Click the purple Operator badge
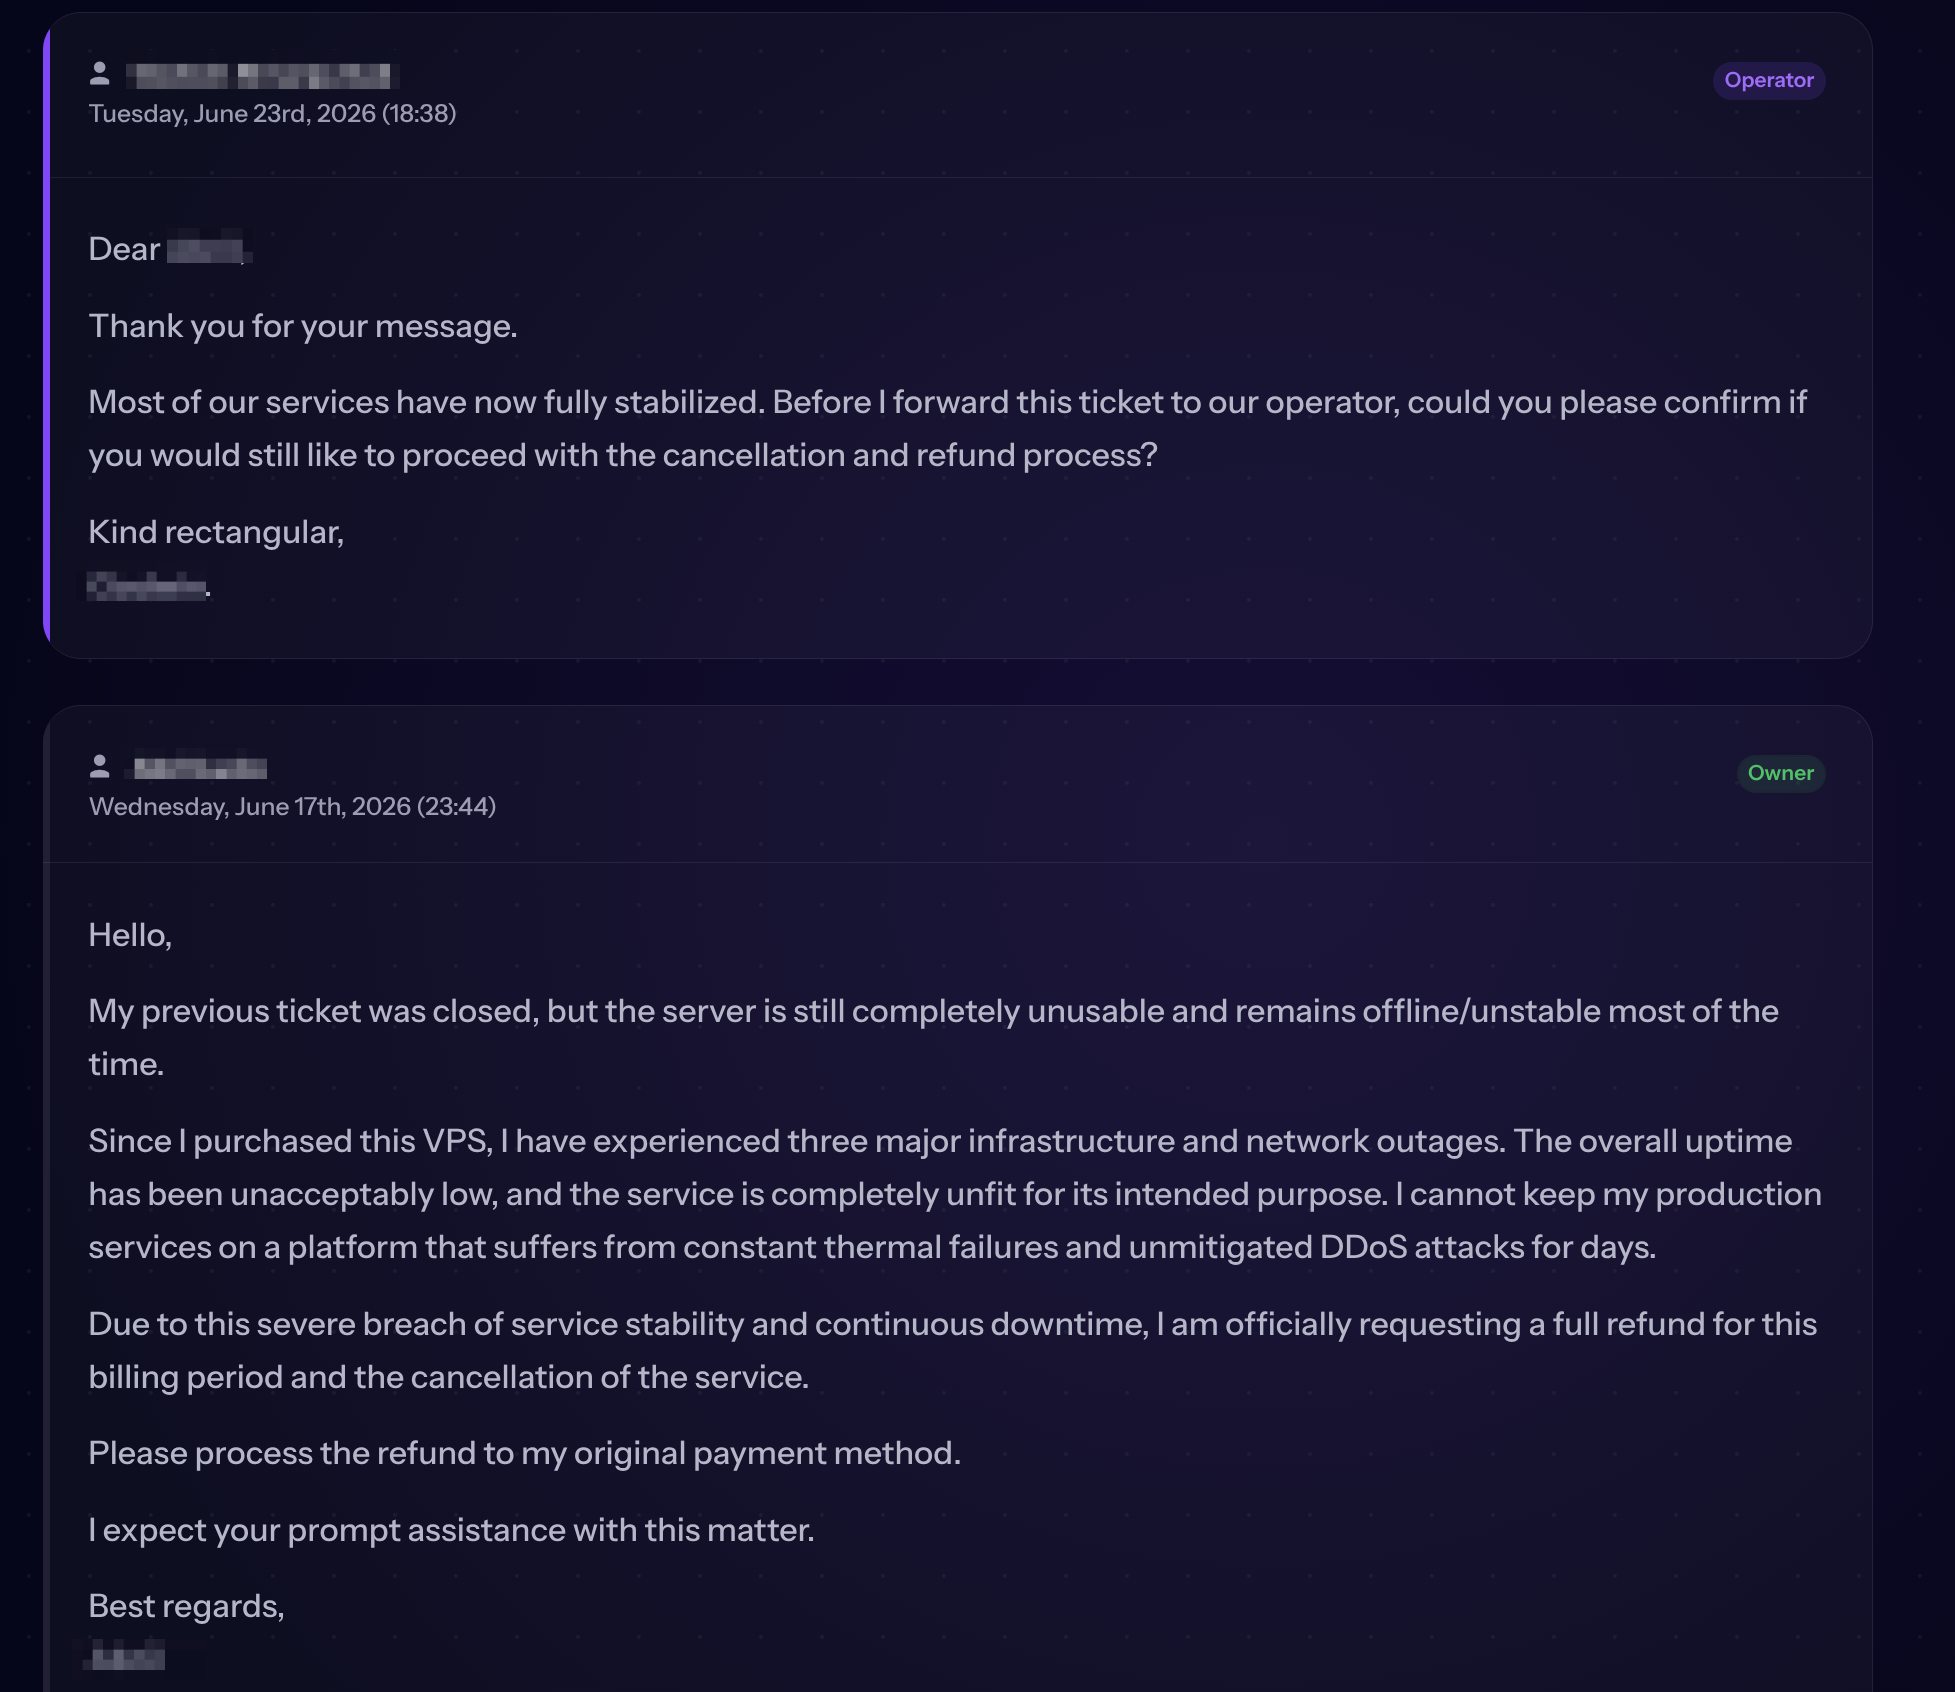Viewport: 1955px width, 1692px height. [1768, 80]
